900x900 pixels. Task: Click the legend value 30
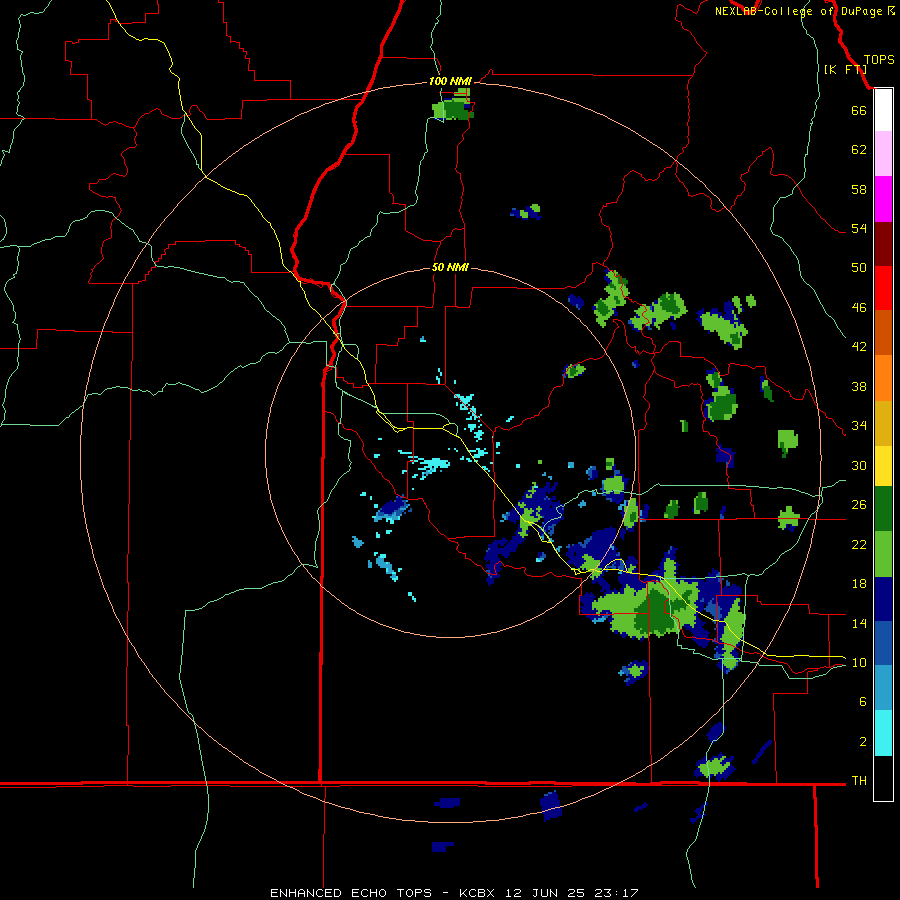859,465
